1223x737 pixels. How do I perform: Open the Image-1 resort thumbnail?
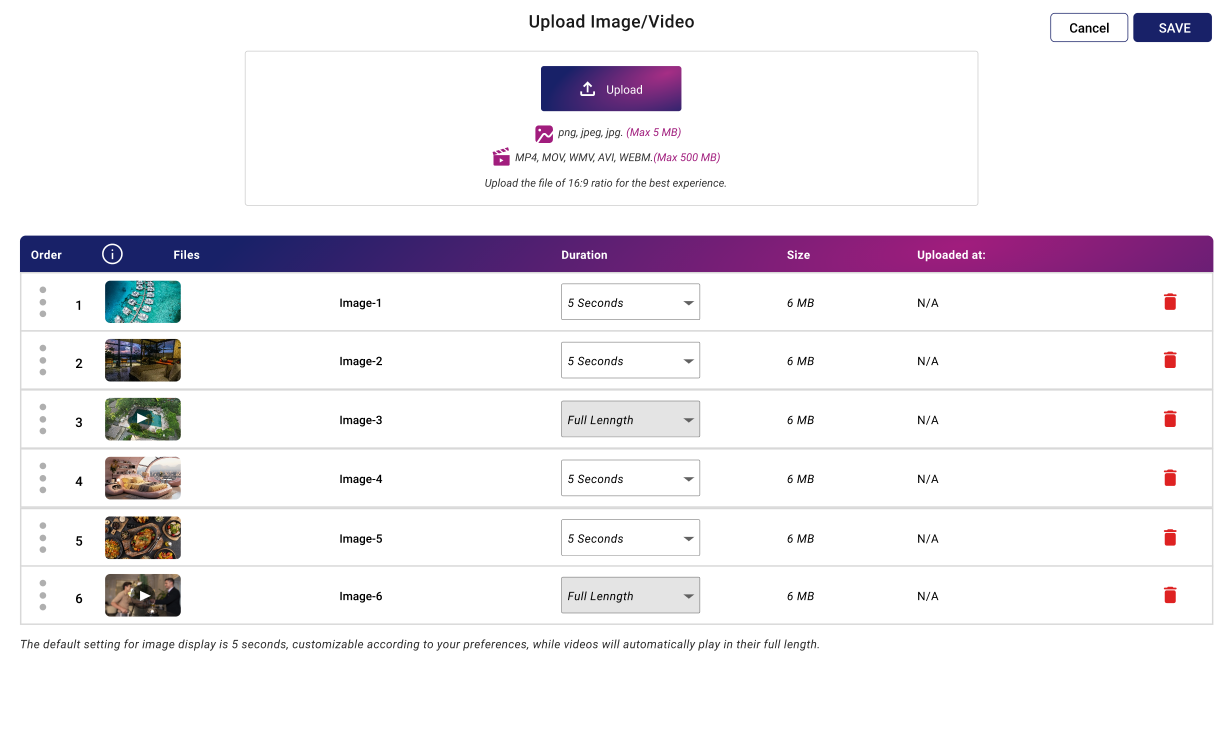tap(143, 302)
